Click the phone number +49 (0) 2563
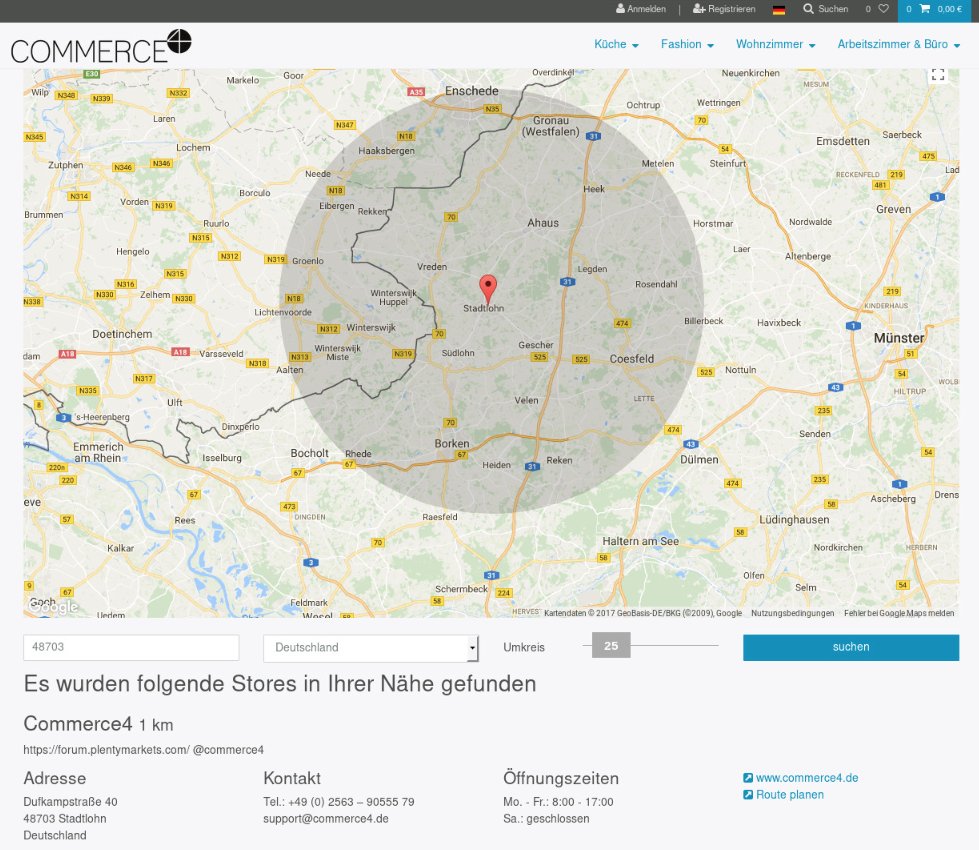979x850 pixels. [352, 801]
